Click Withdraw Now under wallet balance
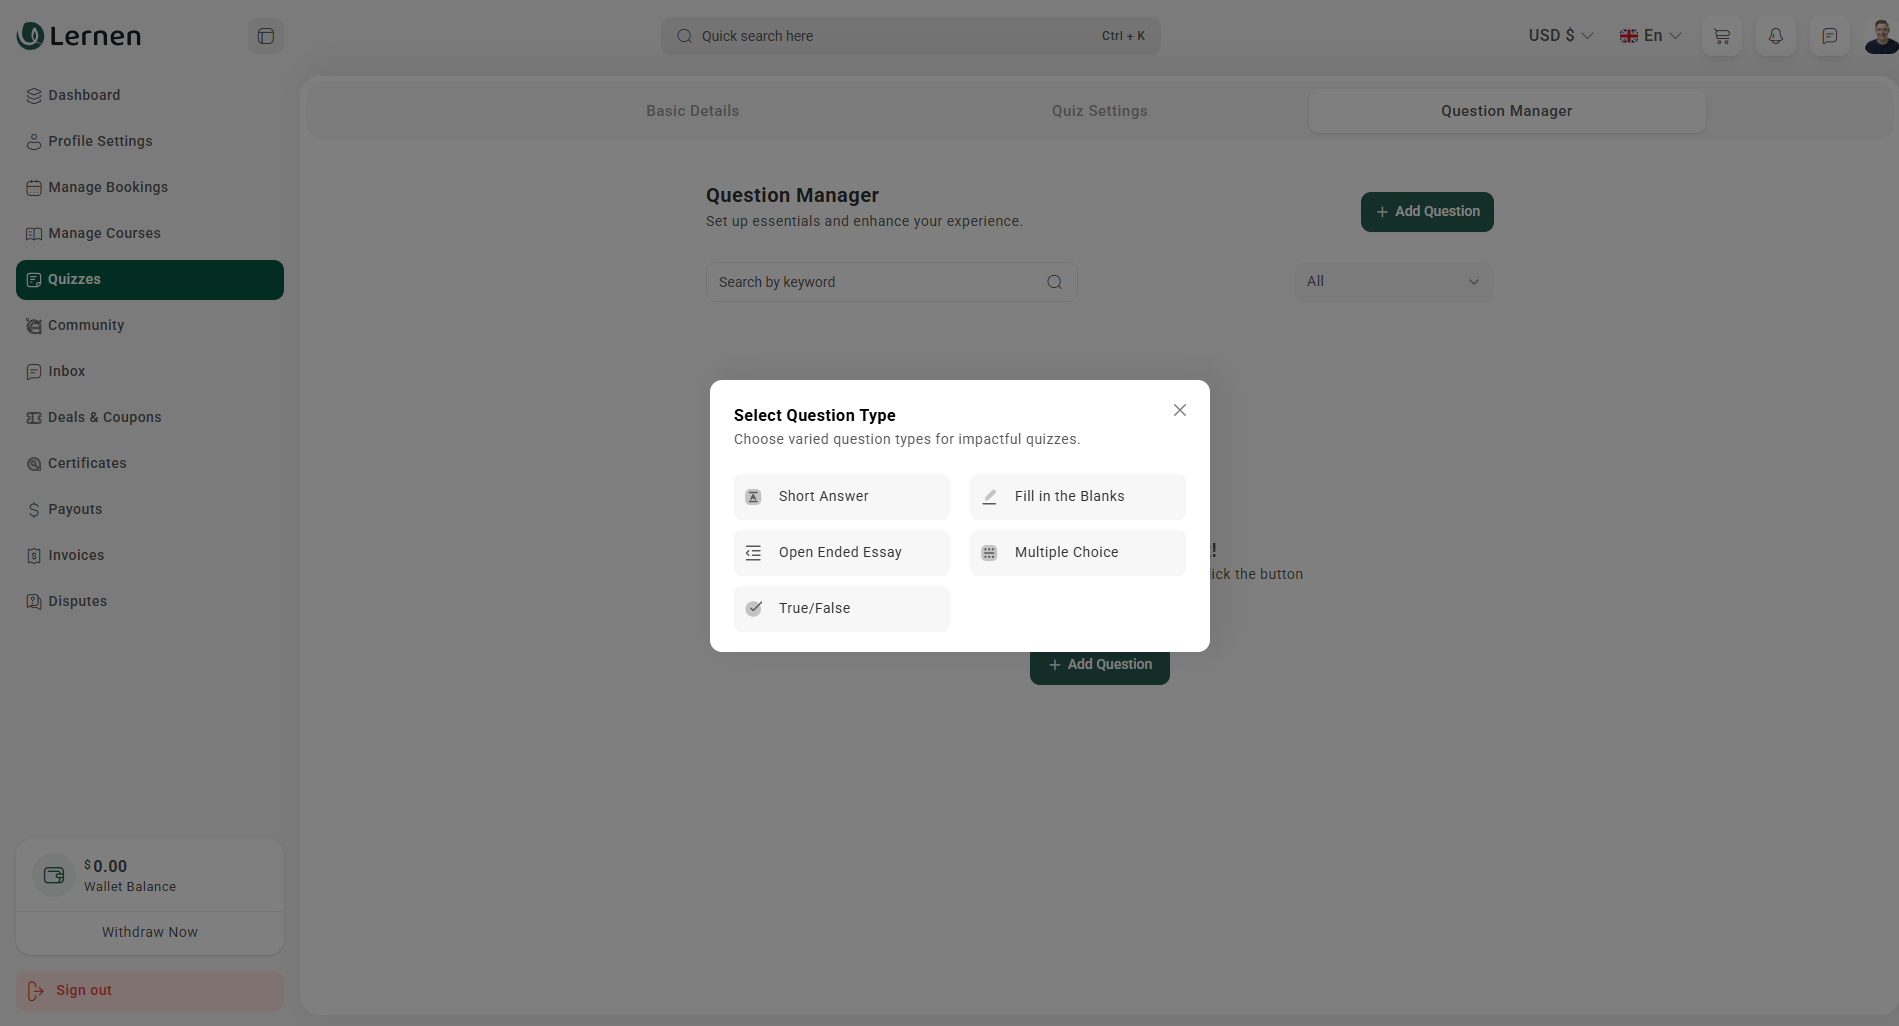 (x=150, y=932)
